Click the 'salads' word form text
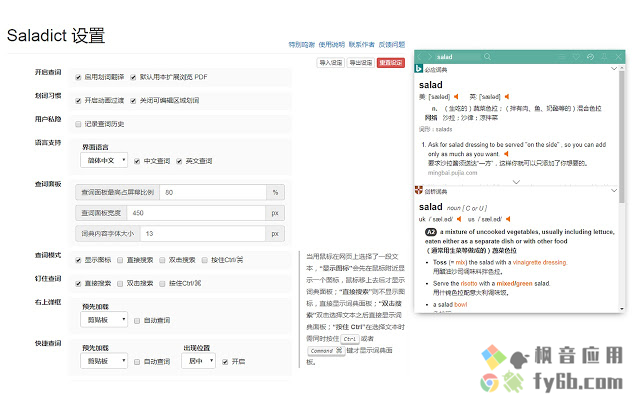Viewport: 640px width, 400px height. tap(444, 129)
